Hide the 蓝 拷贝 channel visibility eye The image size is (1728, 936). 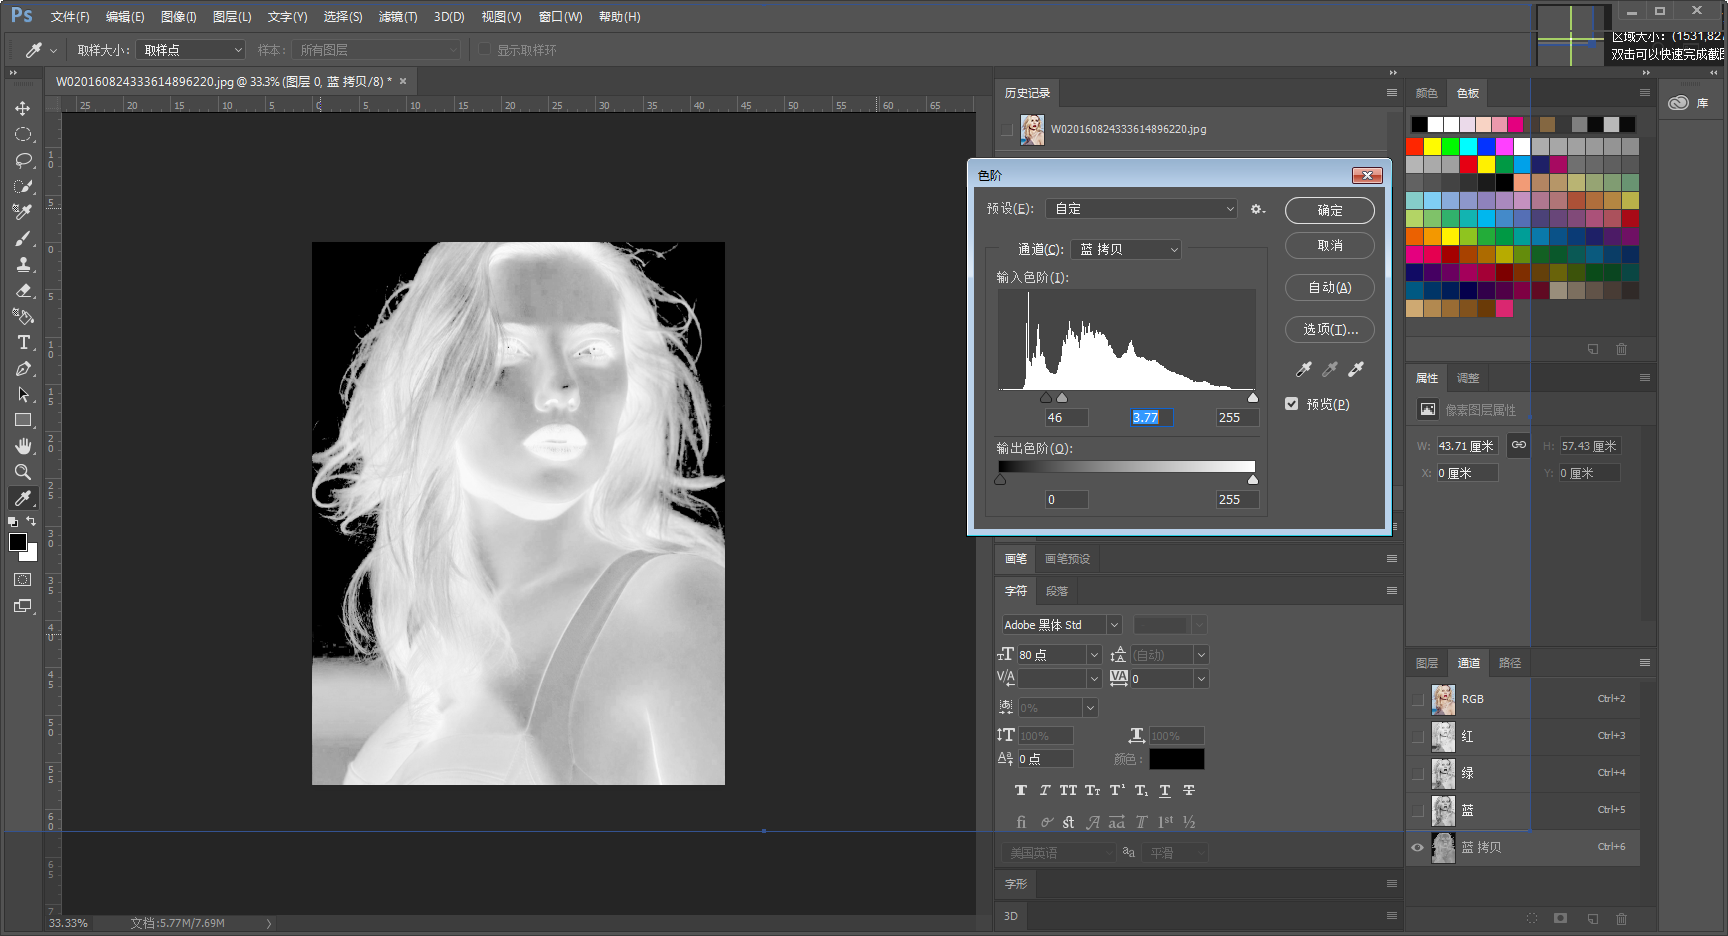pos(1417,847)
